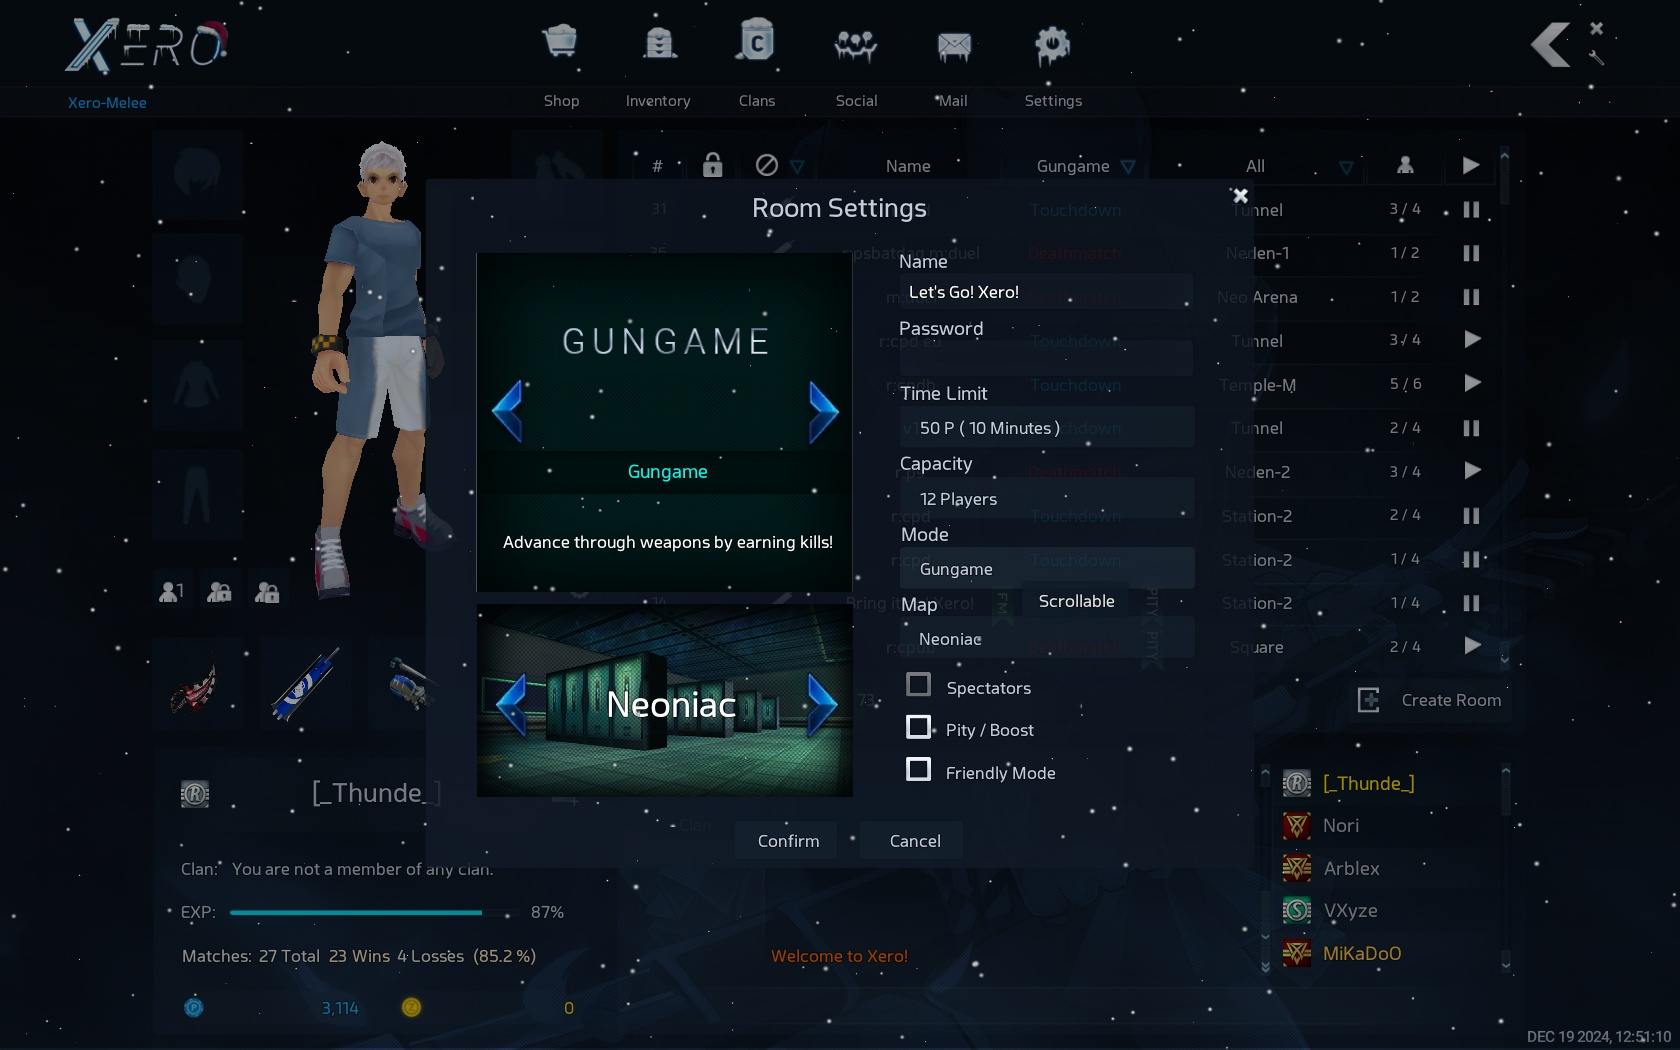This screenshot has height=1050, width=1680.
Task: Open the Time Limit dropdown
Action: click(1046, 428)
